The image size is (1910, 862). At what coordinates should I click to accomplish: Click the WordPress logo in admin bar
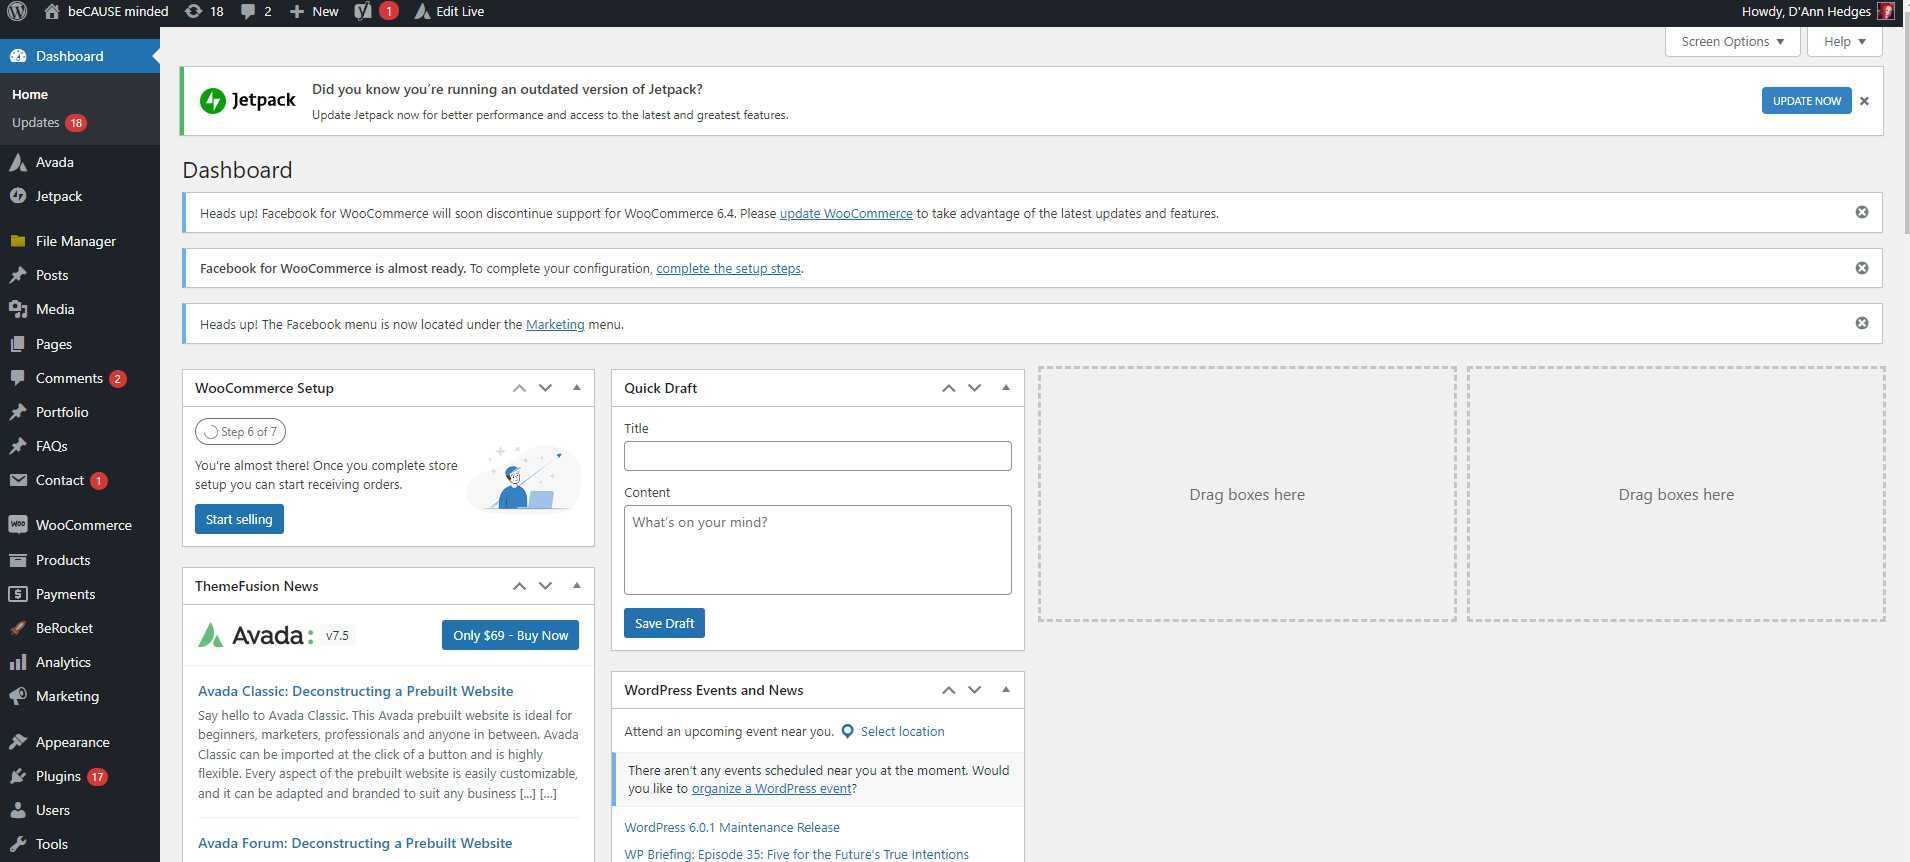click(17, 12)
